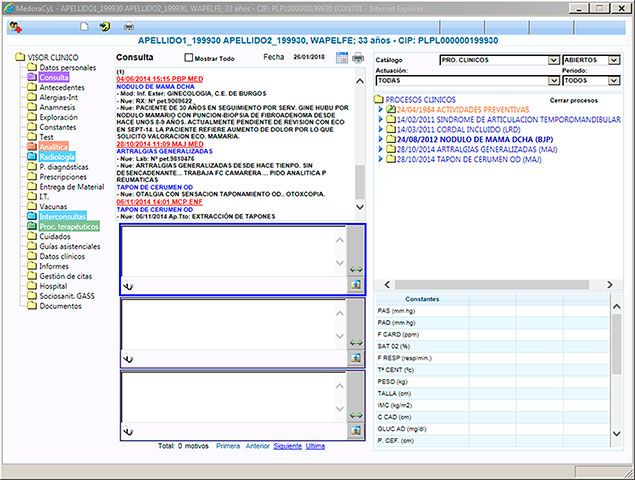
Task: Enable the Mostrar Todo checkbox
Action: tap(188, 59)
